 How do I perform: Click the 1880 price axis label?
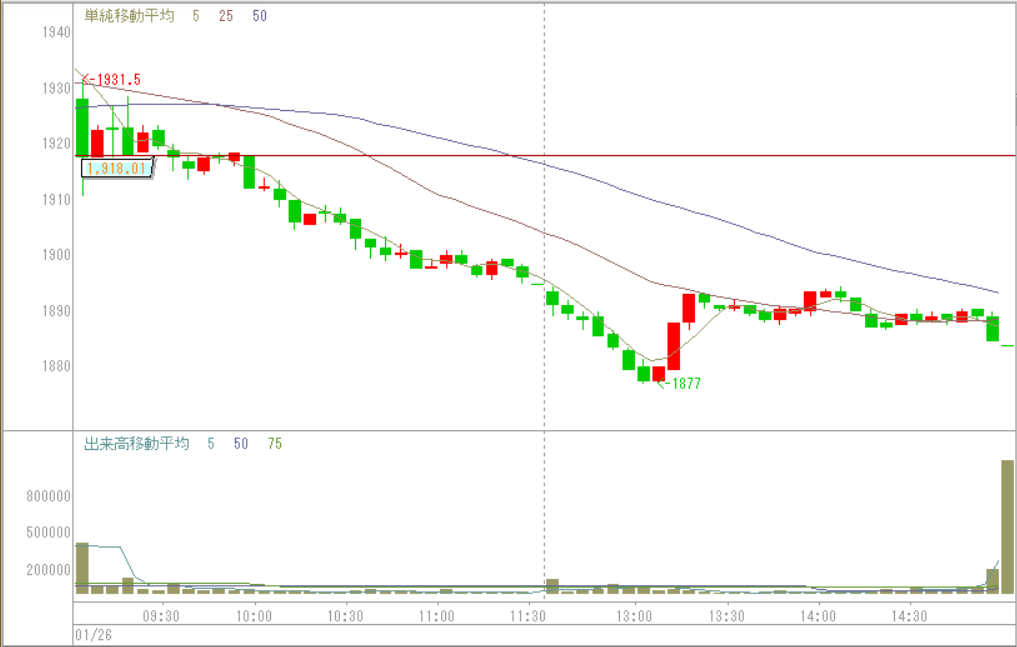coord(56,366)
